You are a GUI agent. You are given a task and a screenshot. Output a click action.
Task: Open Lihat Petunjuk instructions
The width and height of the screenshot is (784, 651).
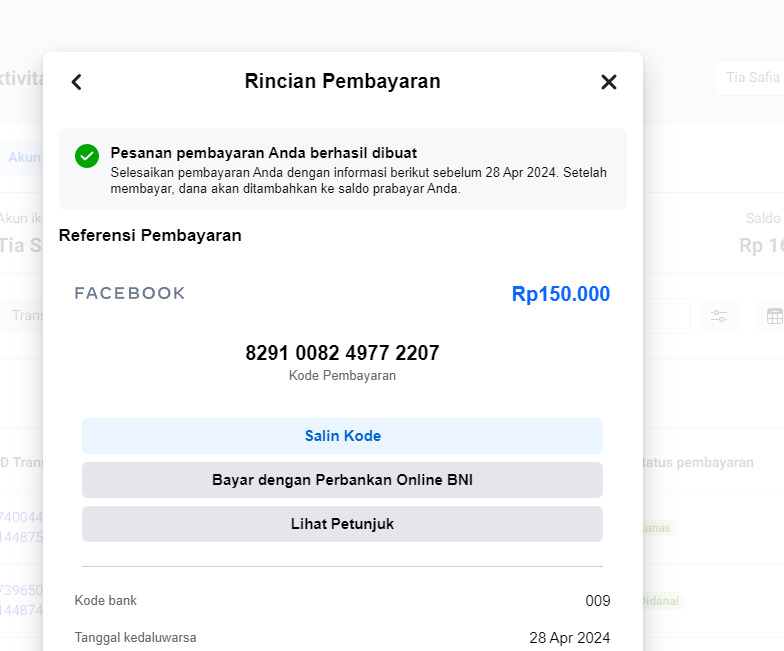pyautogui.click(x=342, y=524)
